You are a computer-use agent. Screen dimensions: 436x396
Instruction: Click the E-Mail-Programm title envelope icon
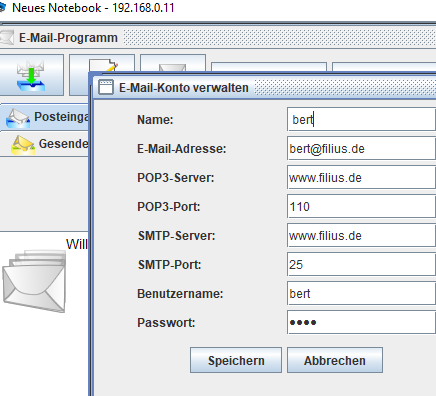pyautogui.click(x=7, y=37)
